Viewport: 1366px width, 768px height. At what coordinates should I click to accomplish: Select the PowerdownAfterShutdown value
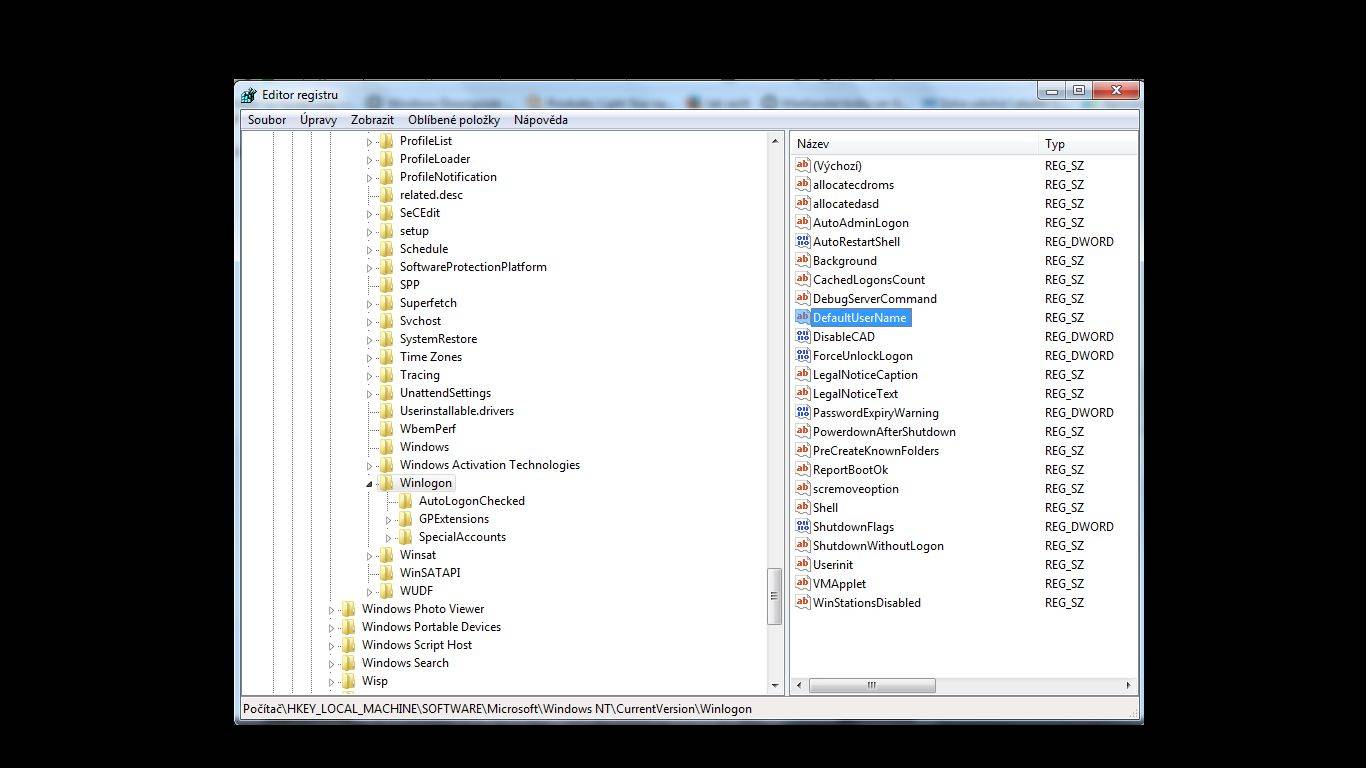coord(884,432)
